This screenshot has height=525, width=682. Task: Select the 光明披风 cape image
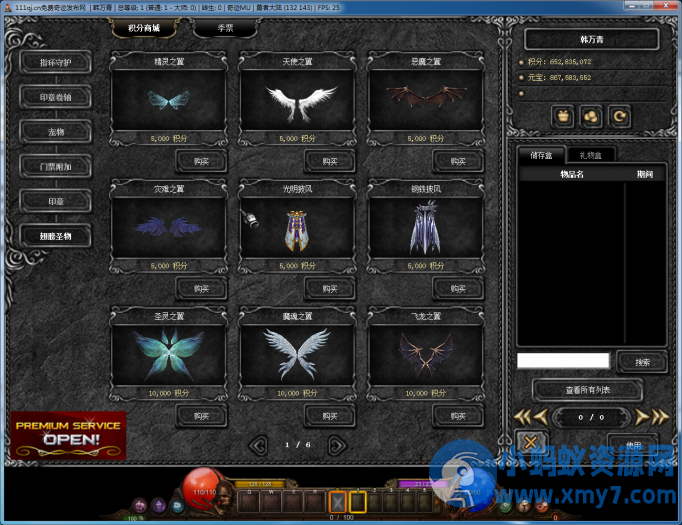(297, 227)
